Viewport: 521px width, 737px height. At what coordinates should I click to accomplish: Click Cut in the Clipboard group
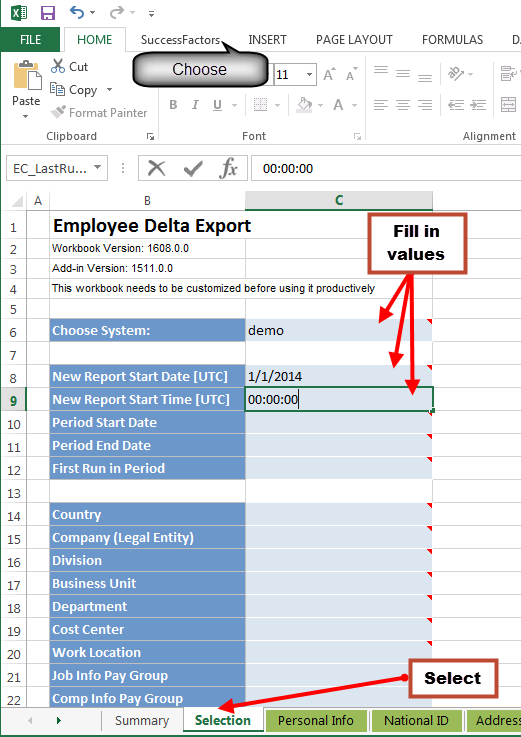point(70,66)
